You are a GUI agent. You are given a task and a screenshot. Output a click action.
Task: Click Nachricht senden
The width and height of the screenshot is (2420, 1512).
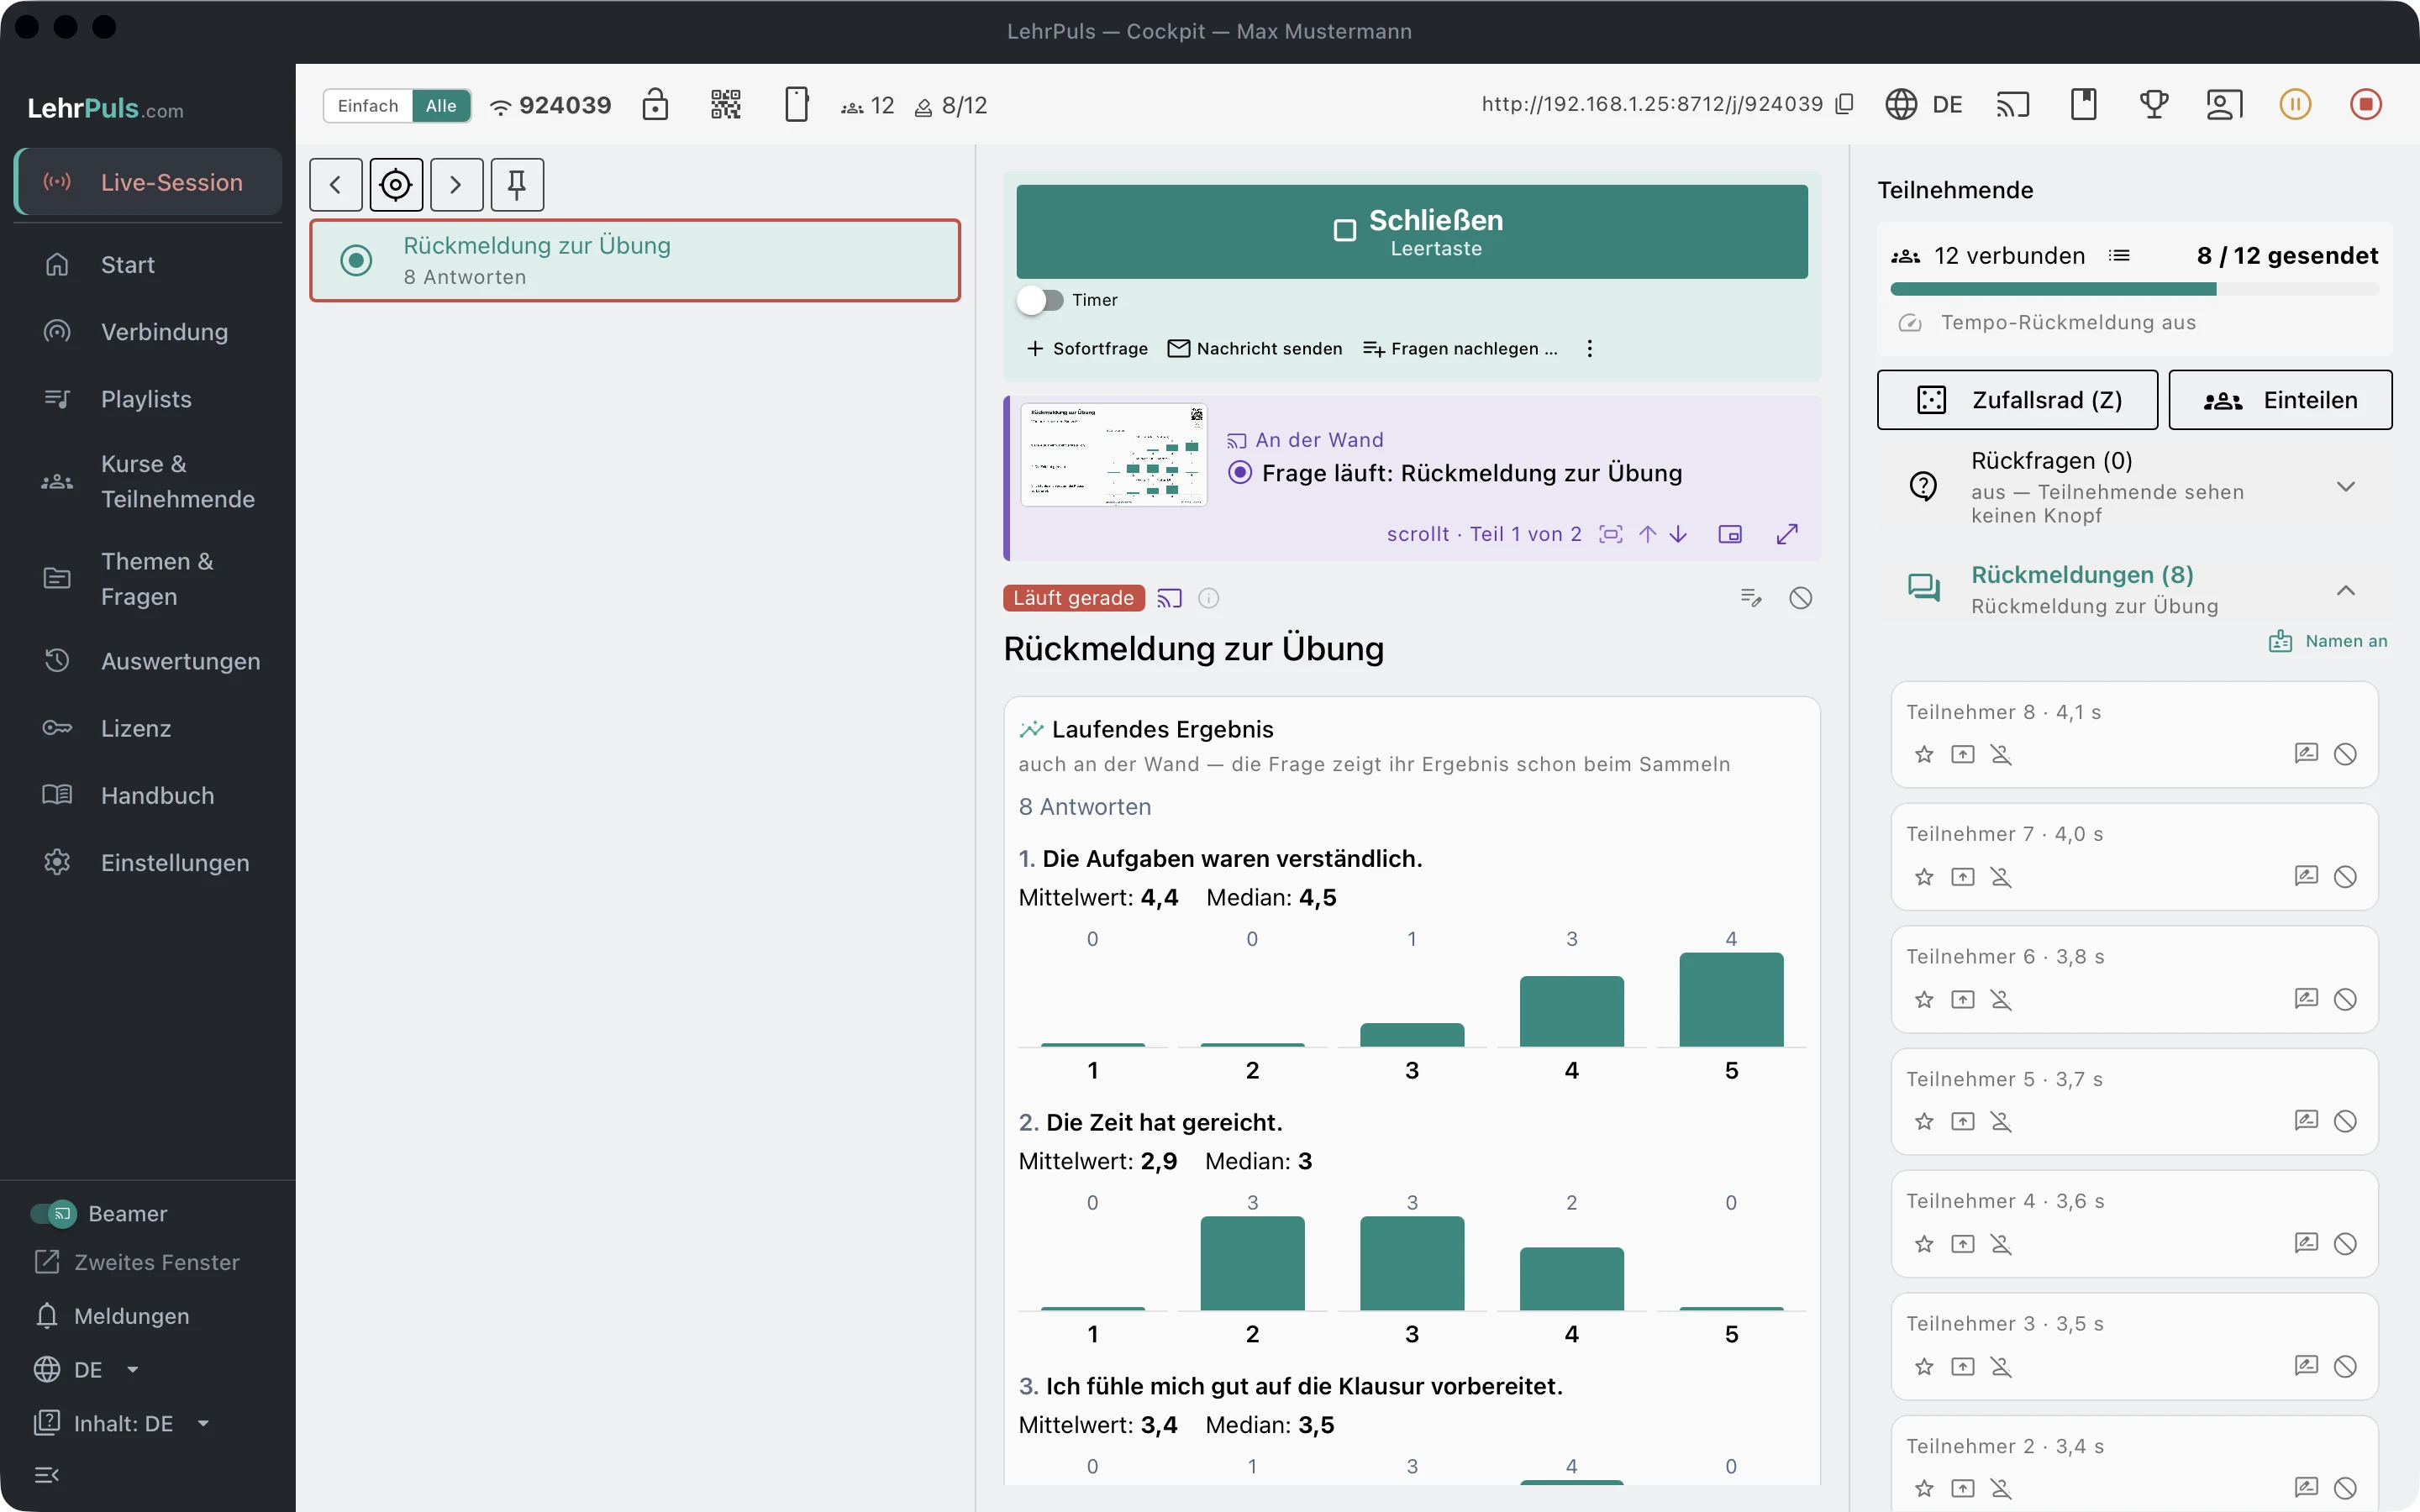1255,348
